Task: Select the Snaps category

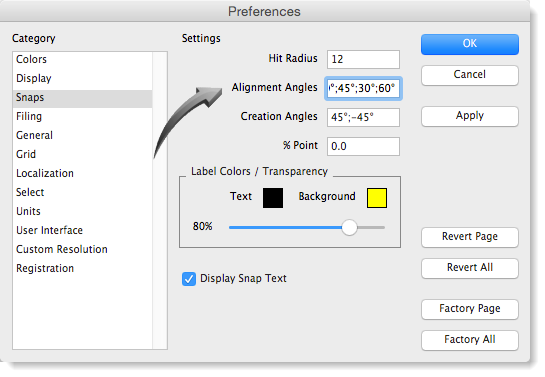Action: coord(82,98)
